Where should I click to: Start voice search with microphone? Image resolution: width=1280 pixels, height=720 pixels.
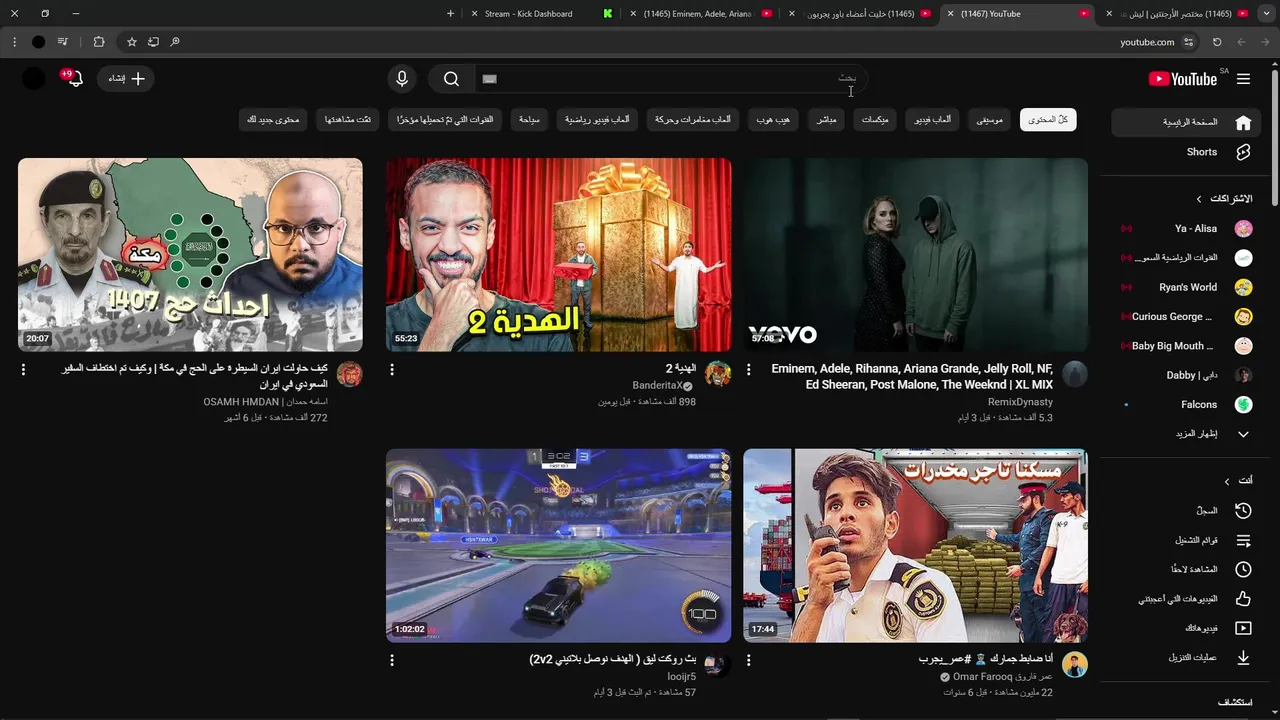402,79
